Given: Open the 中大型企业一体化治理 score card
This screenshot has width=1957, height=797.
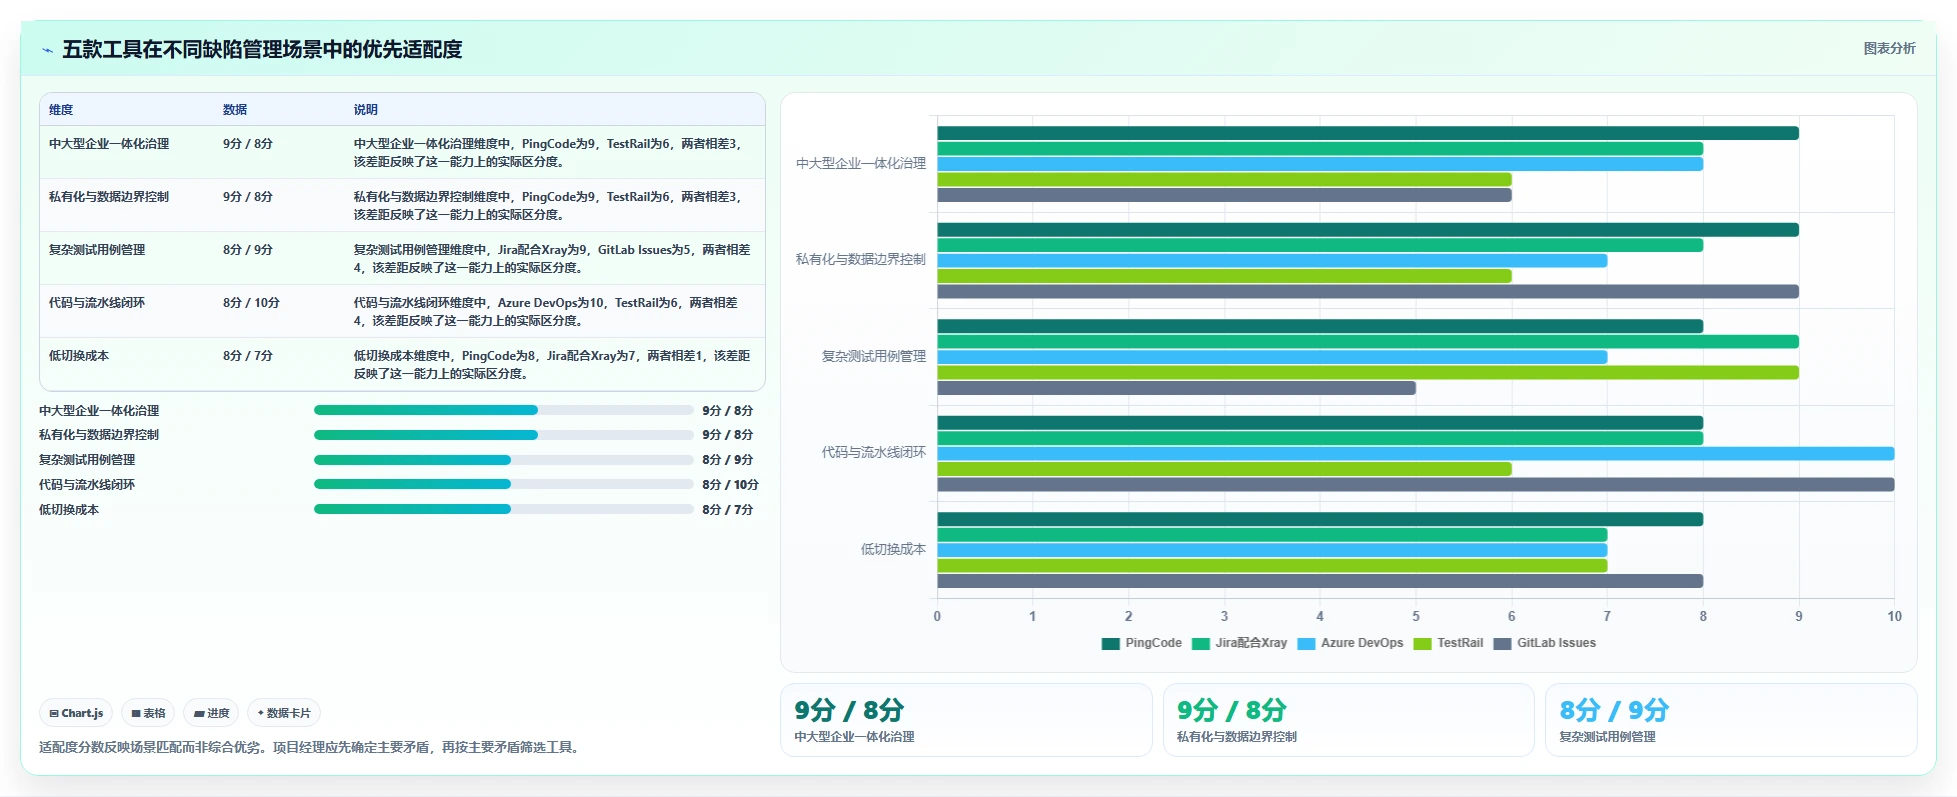Looking at the screenshot, I should [966, 720].
